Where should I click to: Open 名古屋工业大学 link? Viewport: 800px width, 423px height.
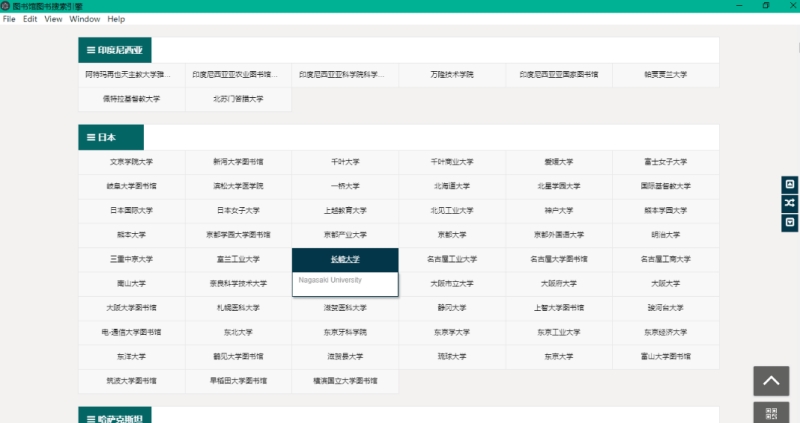(x=452, y=259)
